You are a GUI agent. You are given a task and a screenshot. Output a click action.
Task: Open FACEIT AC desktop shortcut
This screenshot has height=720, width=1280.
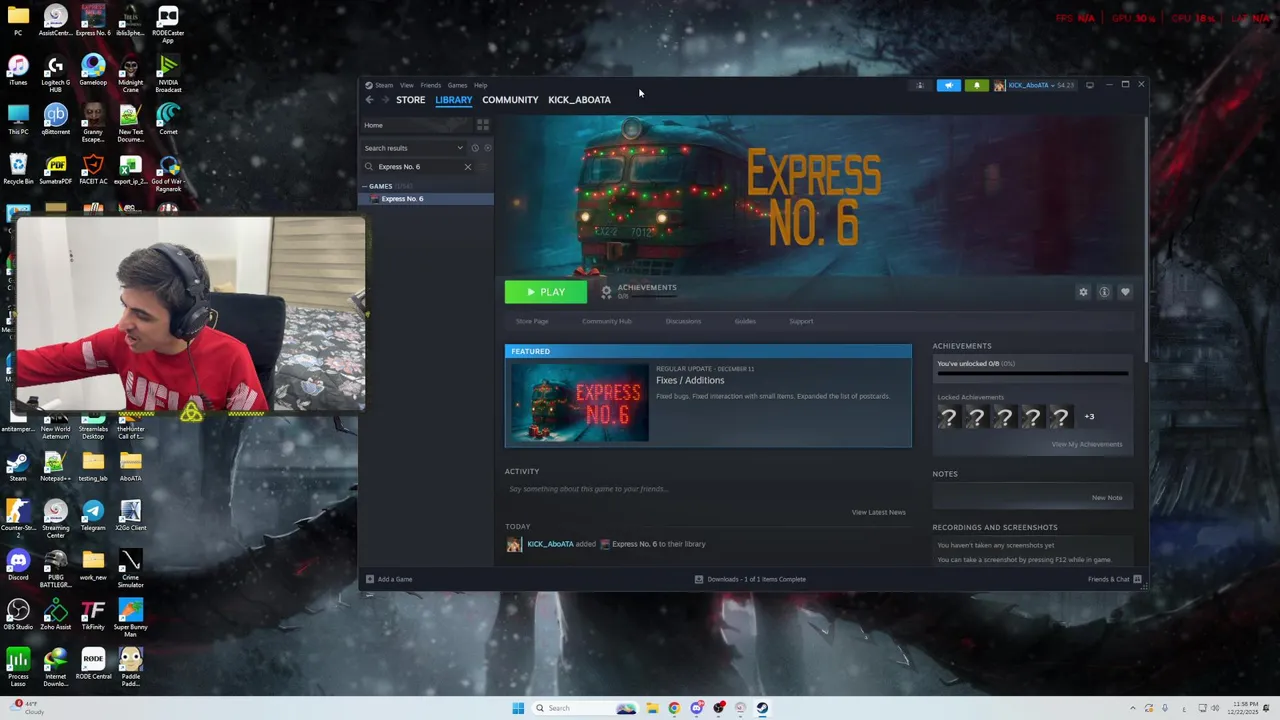[x=93, y=170]
